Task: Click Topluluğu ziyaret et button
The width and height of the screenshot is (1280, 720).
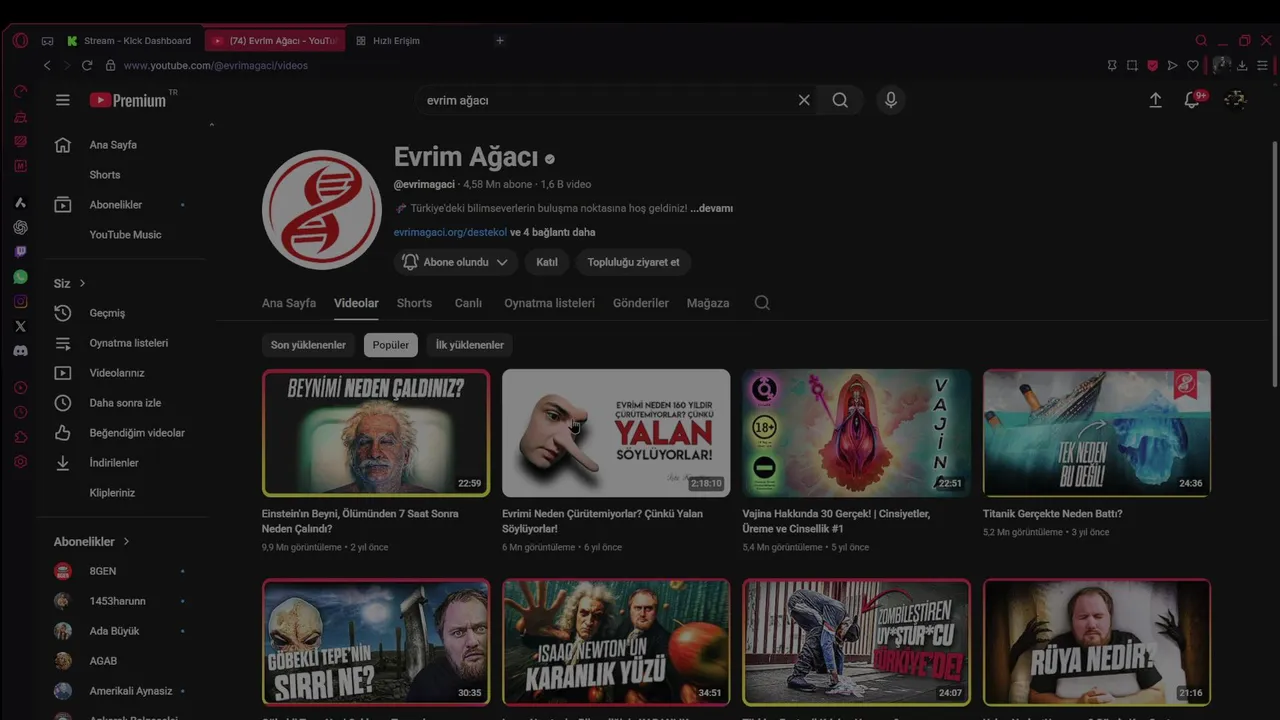Action: [633, 262]
